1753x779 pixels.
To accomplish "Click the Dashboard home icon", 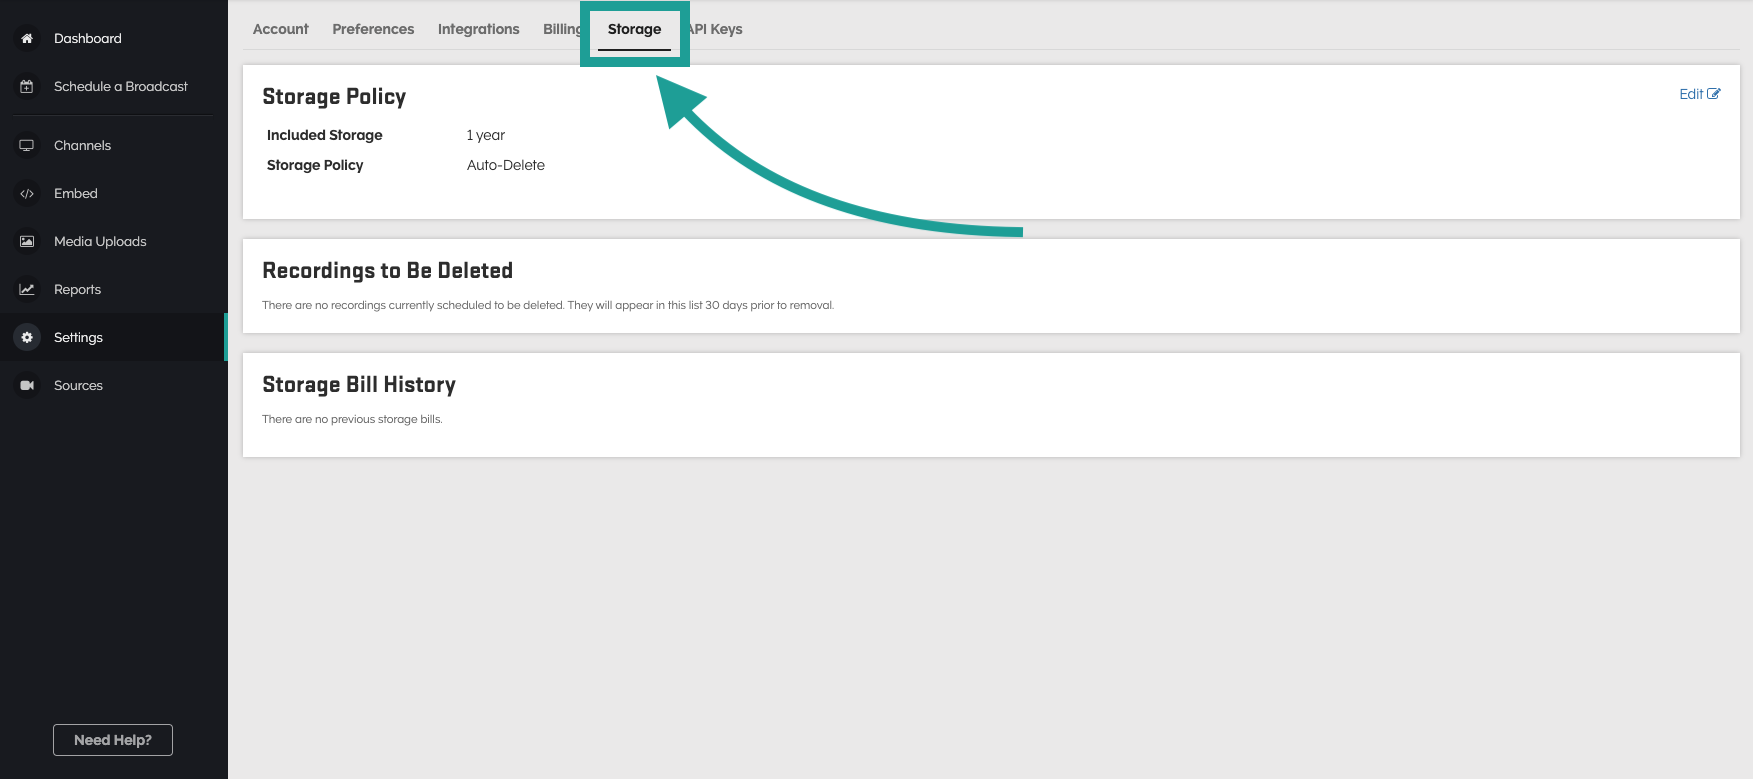I will (27, 38).
